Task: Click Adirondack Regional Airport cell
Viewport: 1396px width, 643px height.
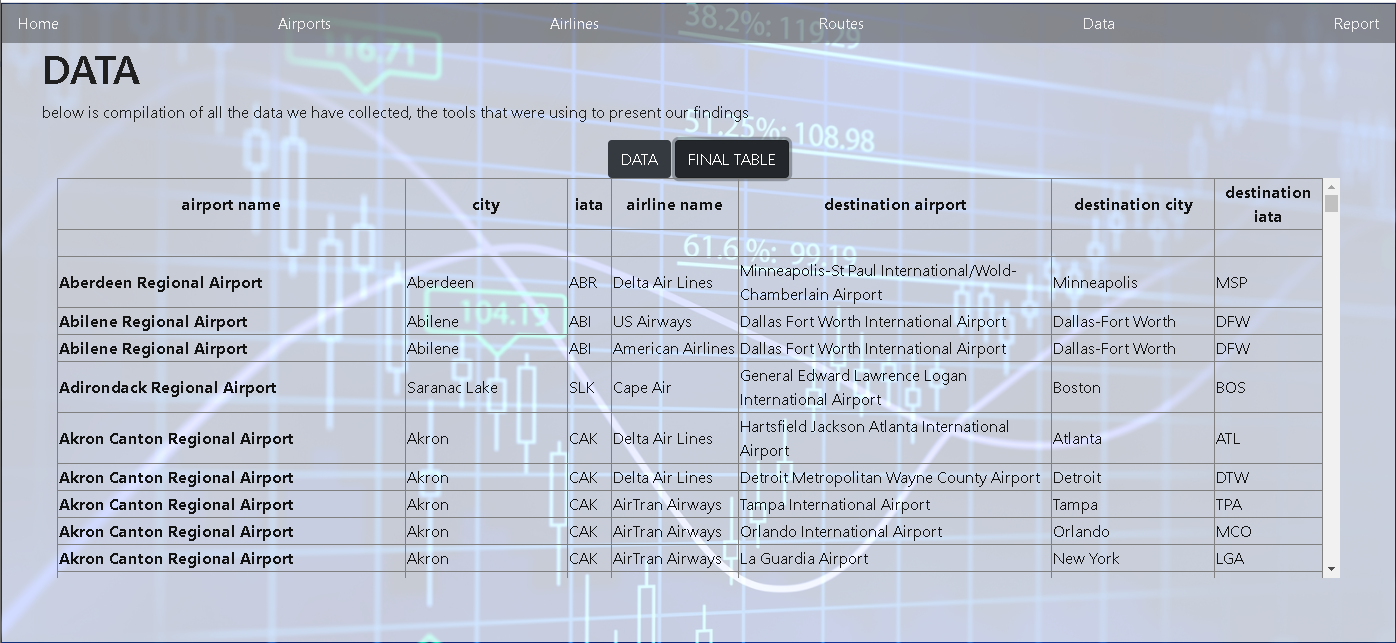Action: pos(231,387)
